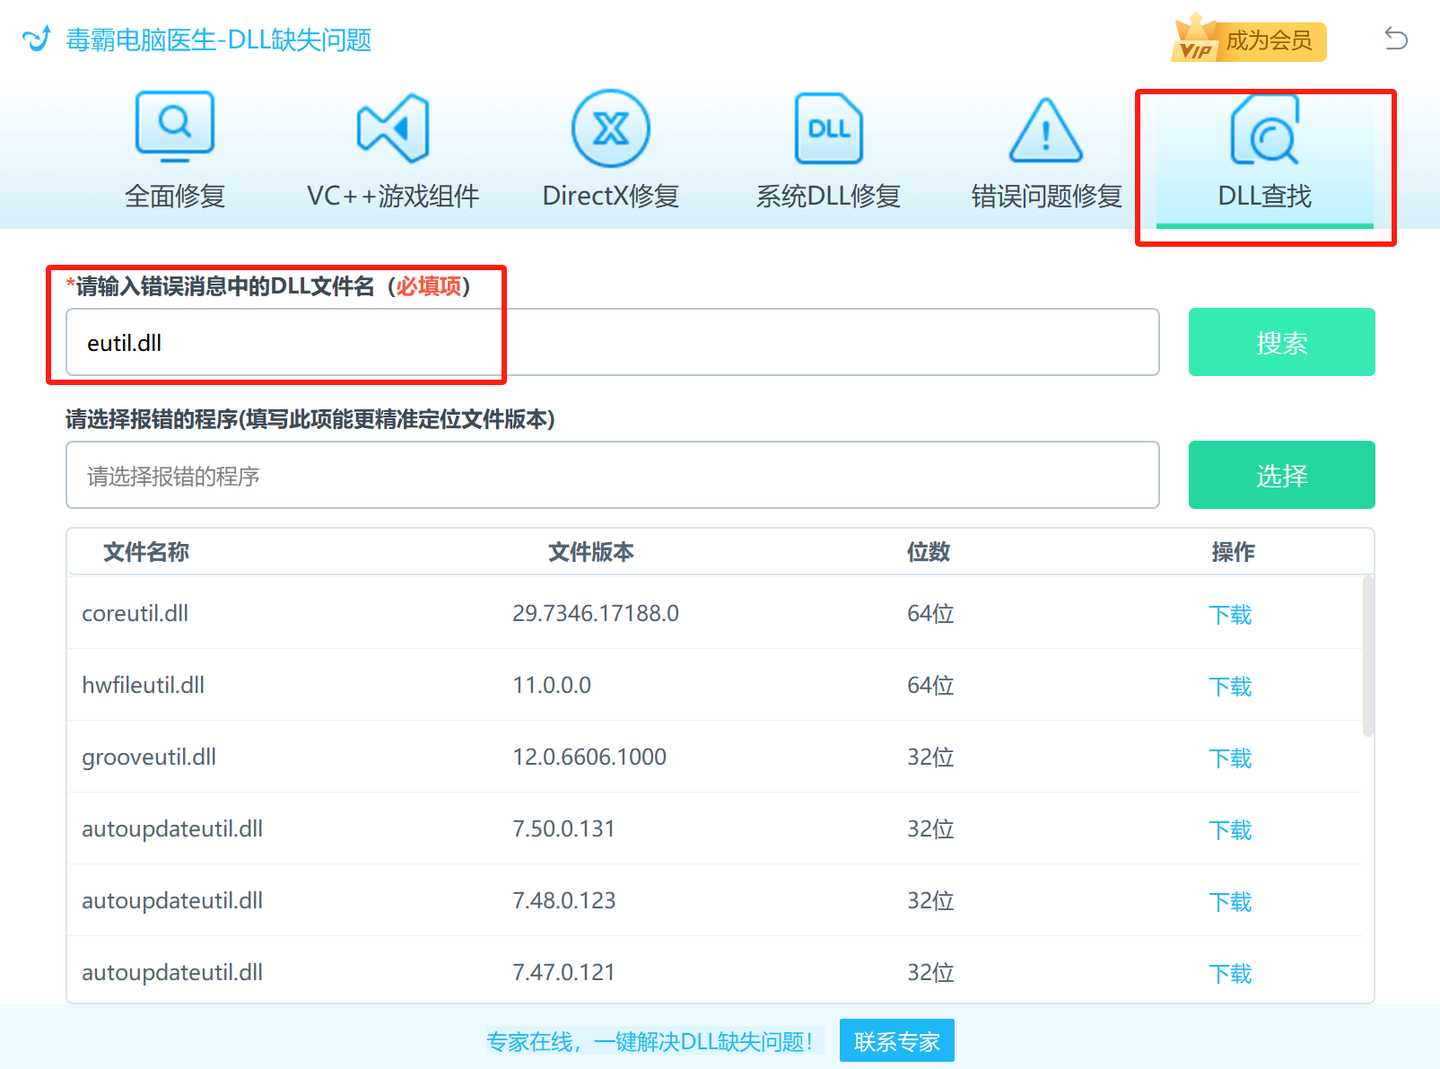This screenshot has height=1069, width=1440.
Task: Download coreutil.dll version 29.7346.17188.0
Action: click(x=1230, y=614)
